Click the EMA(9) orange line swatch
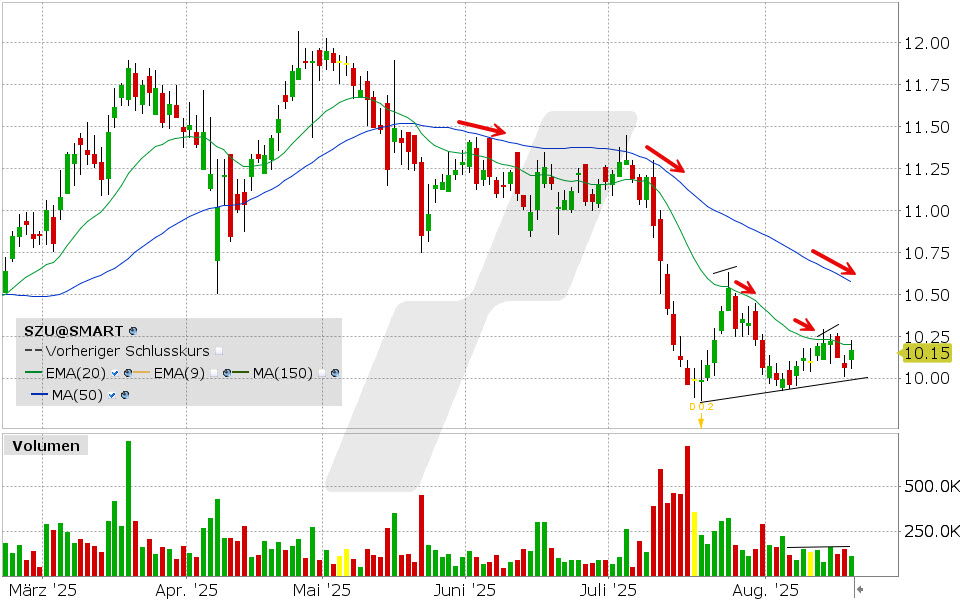 coord(141,372)
